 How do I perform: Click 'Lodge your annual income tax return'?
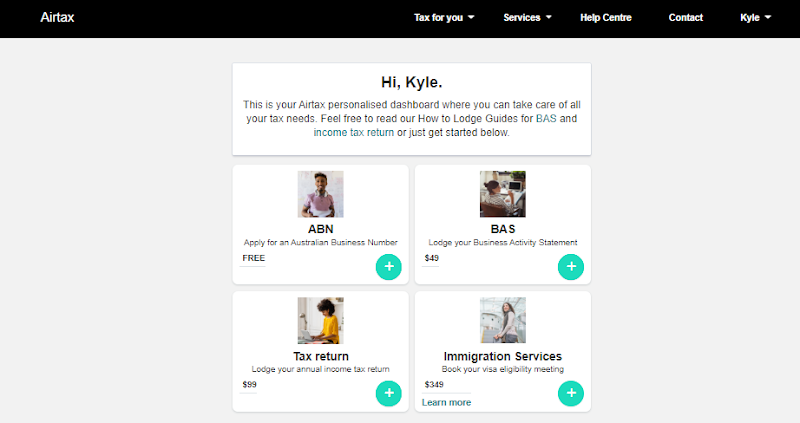coord(320,369)
